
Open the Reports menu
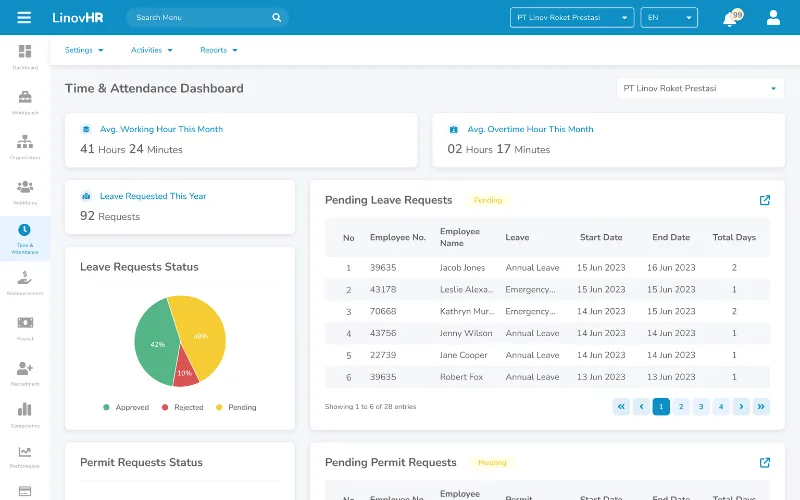coord(219,50)
